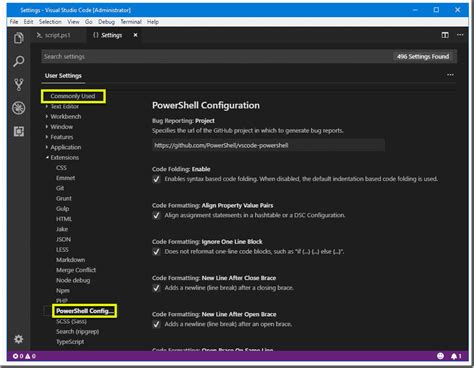Open the Edit menu
The height and width of the screenshot is (368, 474).
coord(28,22)
